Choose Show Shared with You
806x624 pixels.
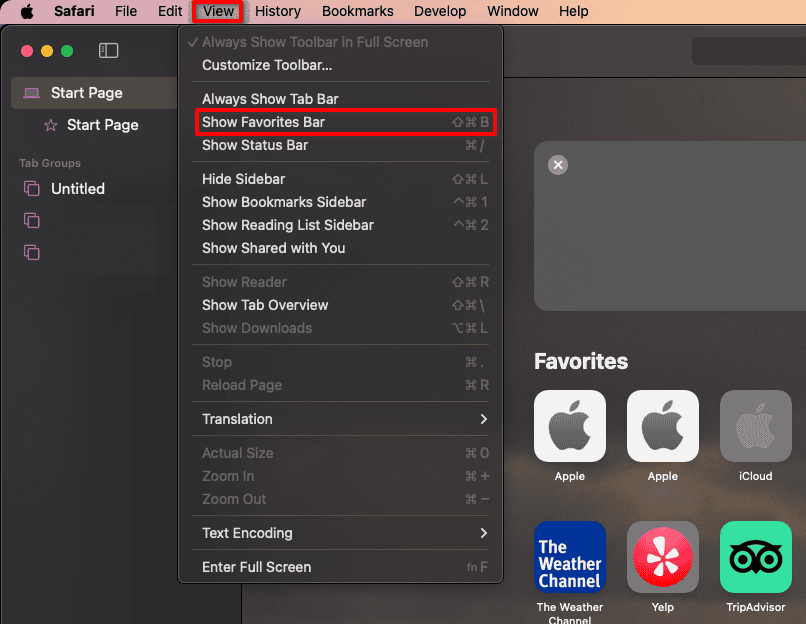coord(340,248)
